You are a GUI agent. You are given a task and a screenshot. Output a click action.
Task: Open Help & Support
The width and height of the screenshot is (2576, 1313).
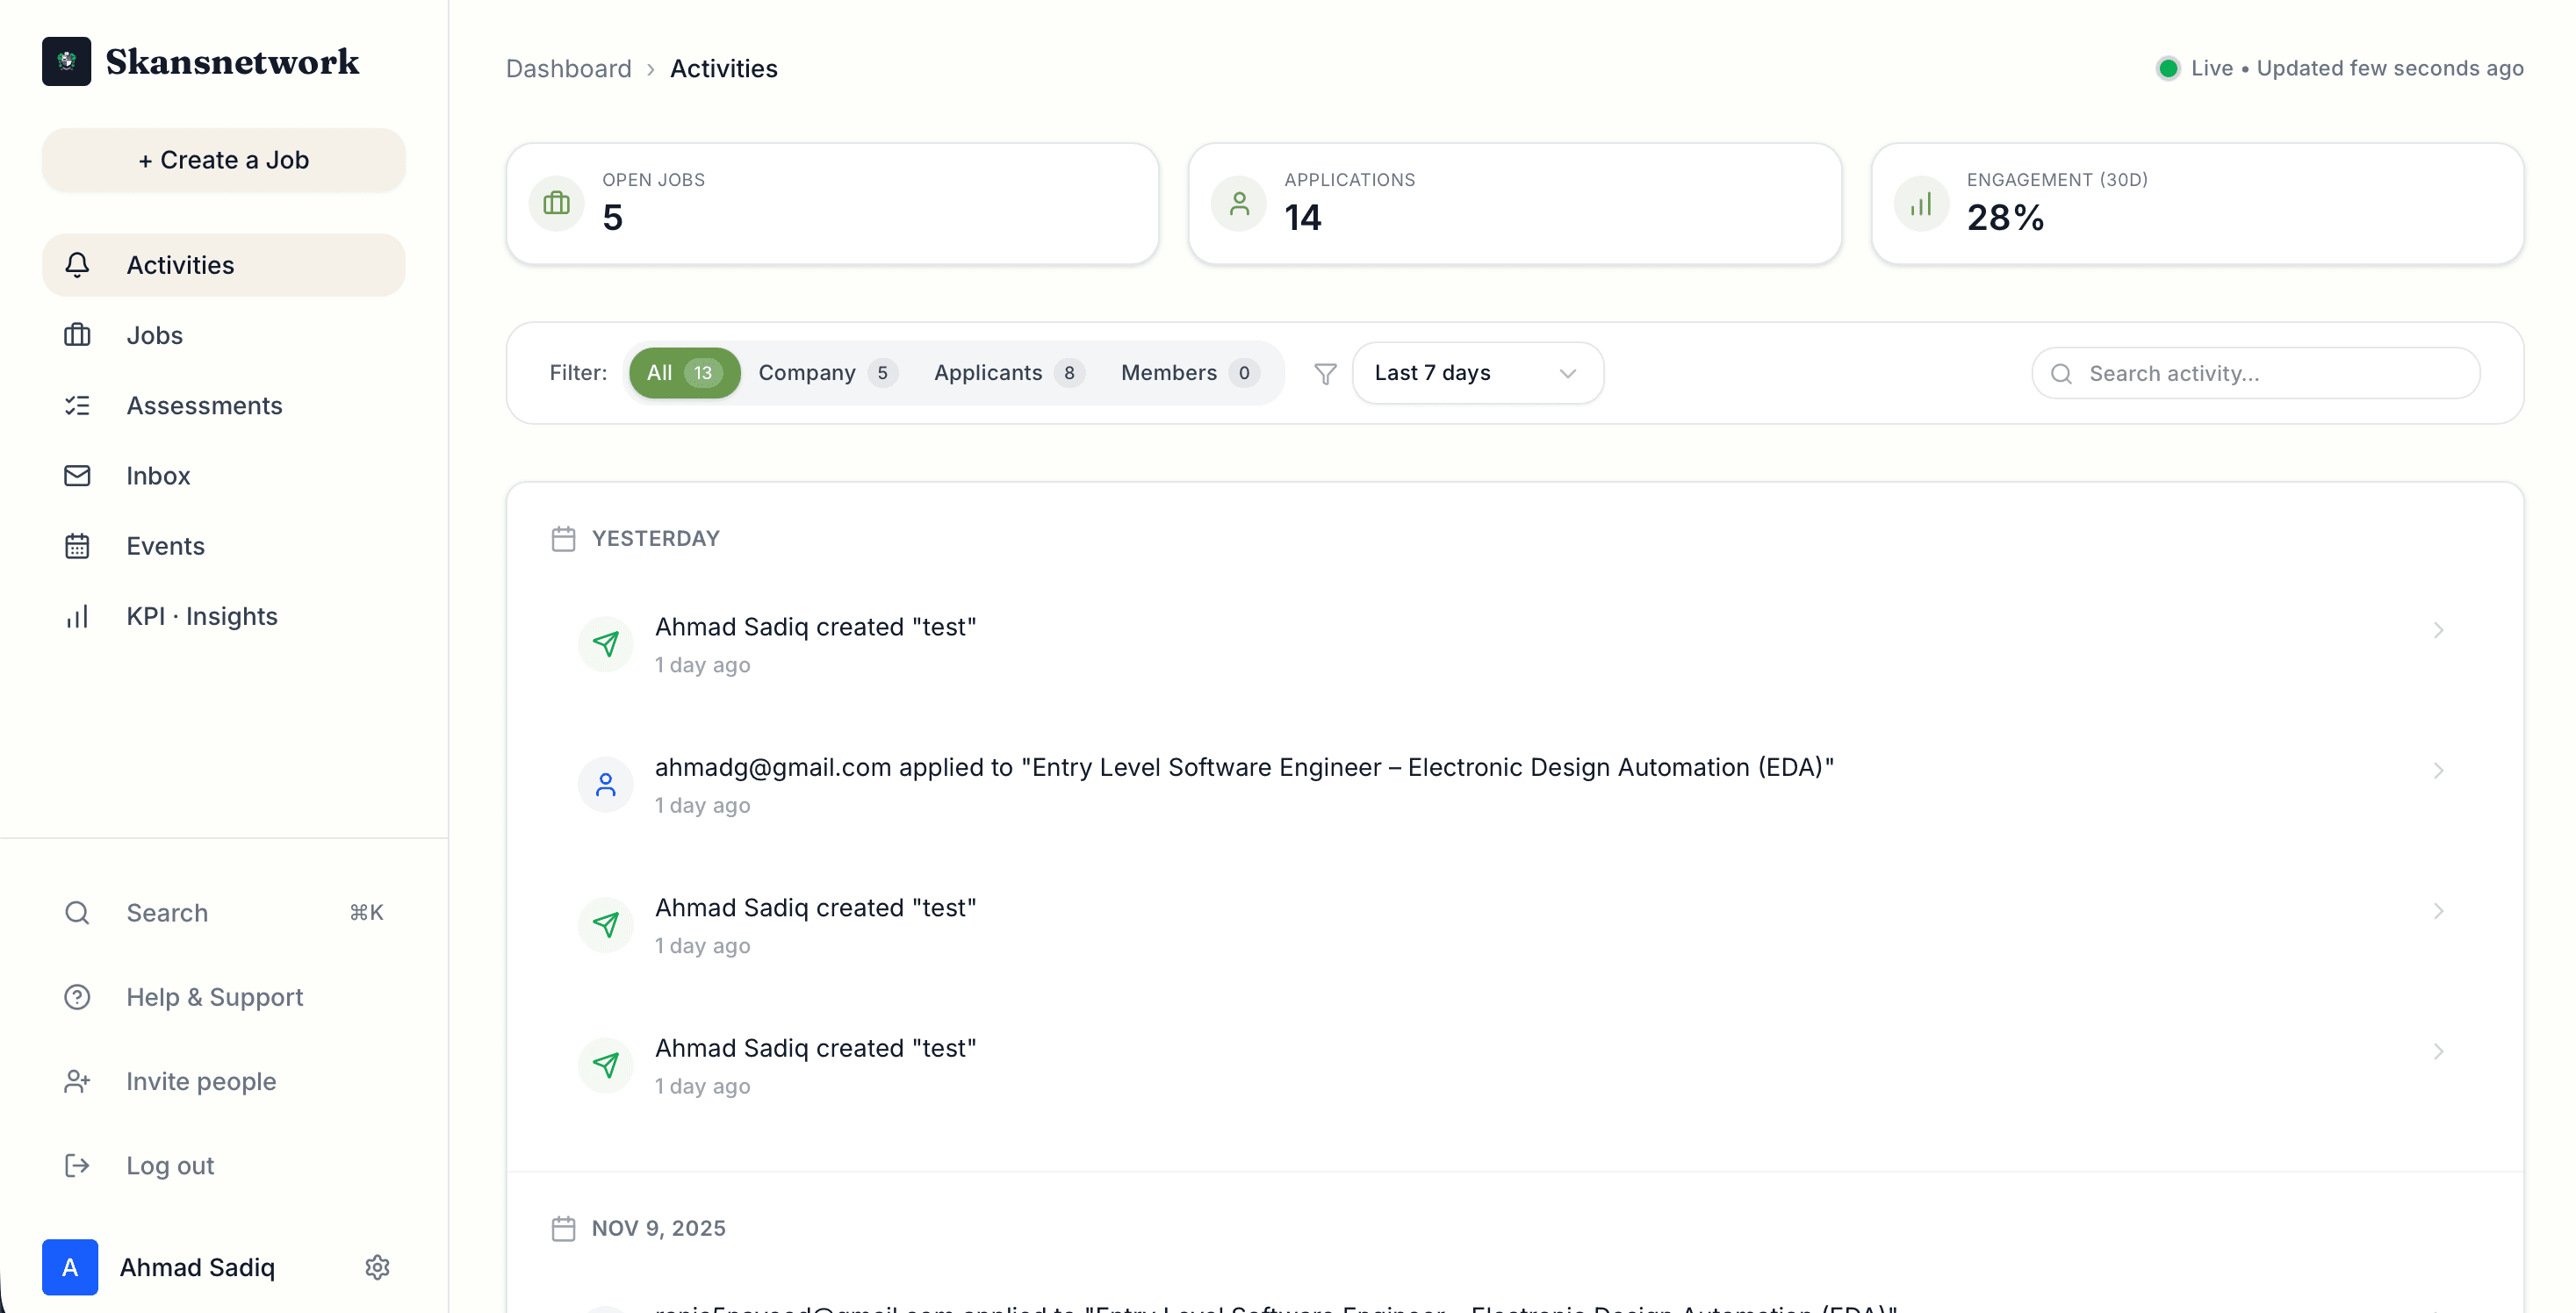coord(214,997)
